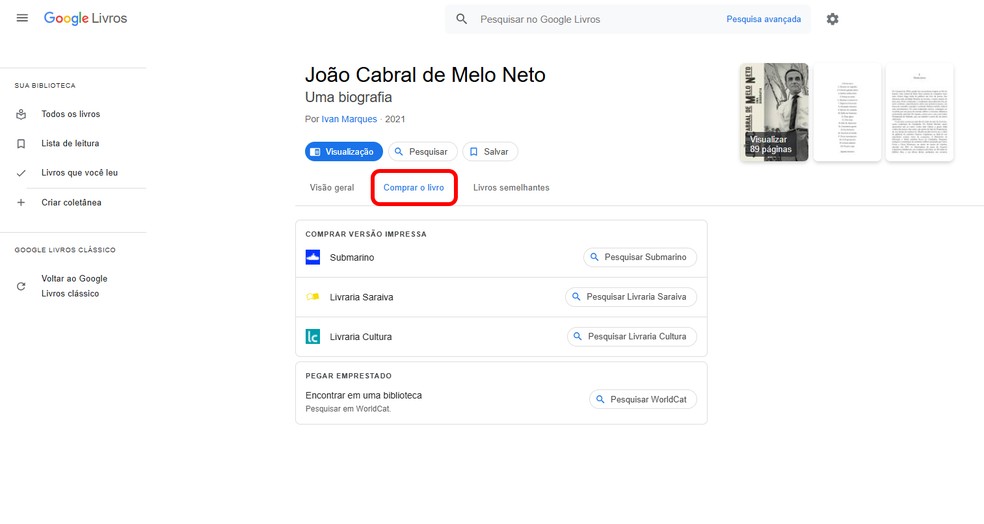Click Encontrar em uma biblioteca text

point(363,395)
